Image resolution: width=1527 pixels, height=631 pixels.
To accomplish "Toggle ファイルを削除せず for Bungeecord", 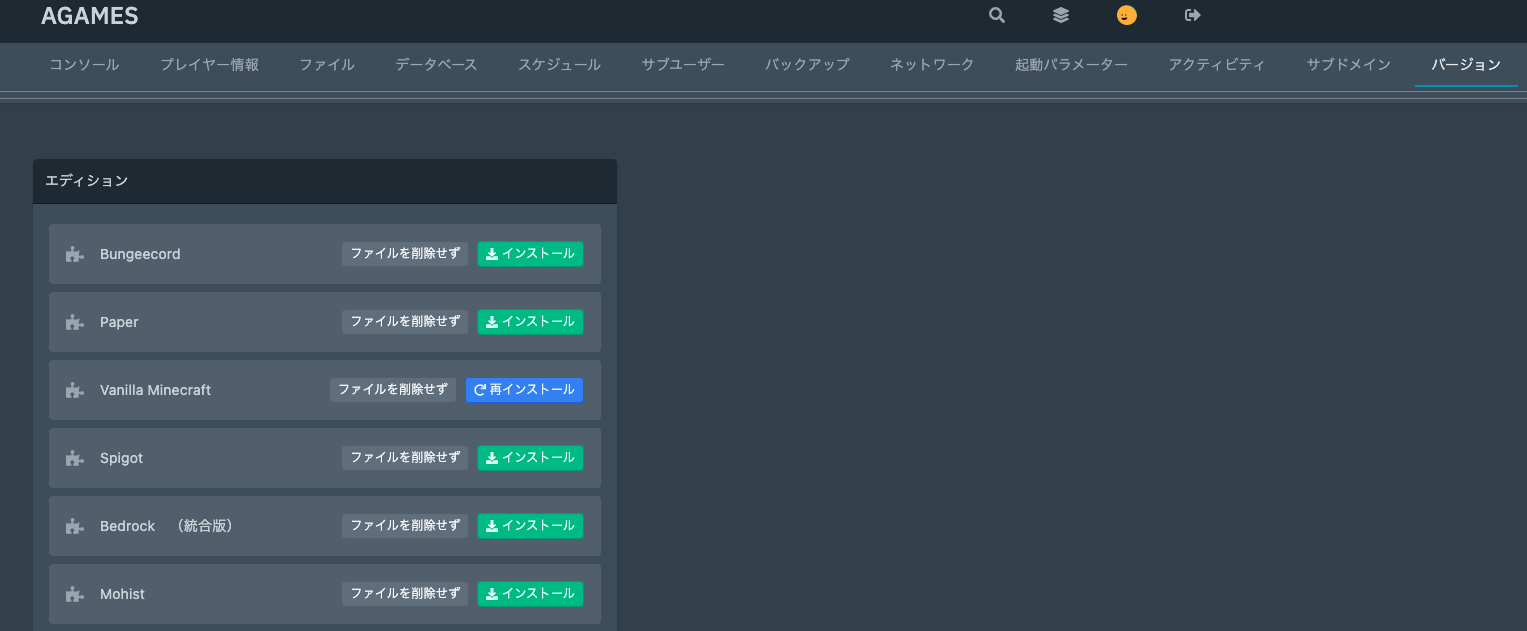I will click(404, 254).
